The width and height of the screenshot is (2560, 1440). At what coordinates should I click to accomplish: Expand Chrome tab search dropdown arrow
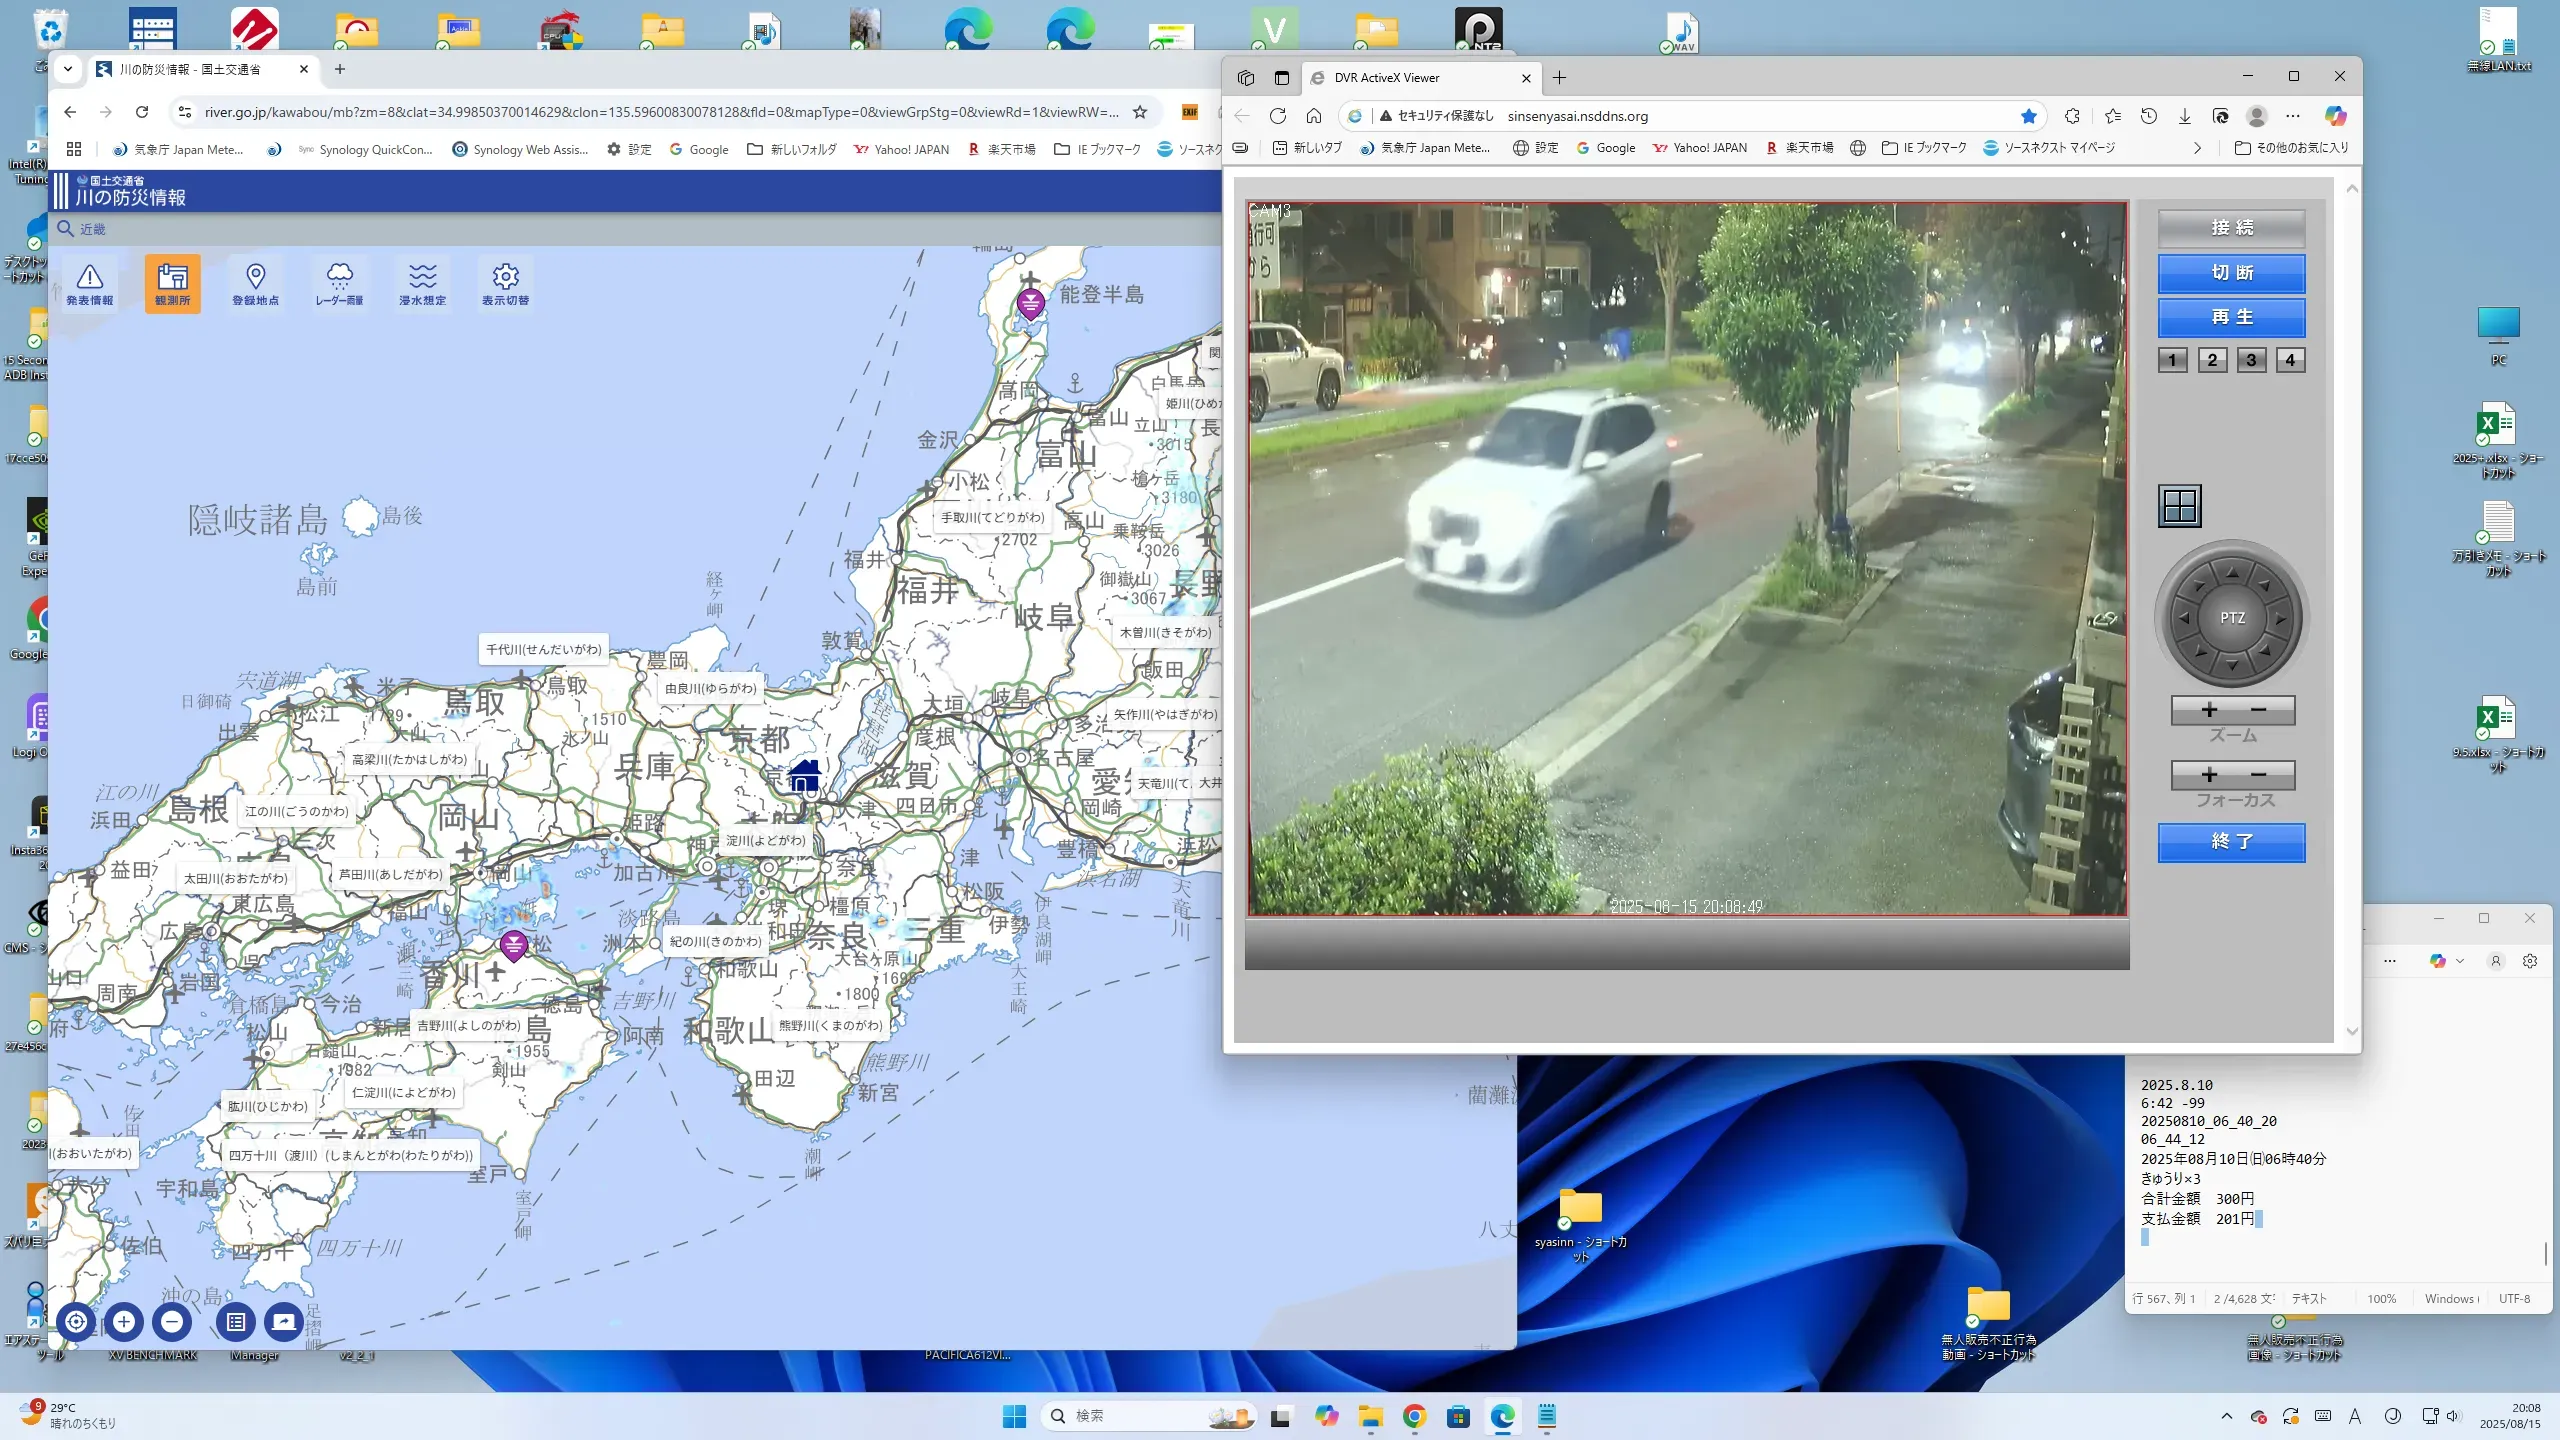tap(67, 69)
